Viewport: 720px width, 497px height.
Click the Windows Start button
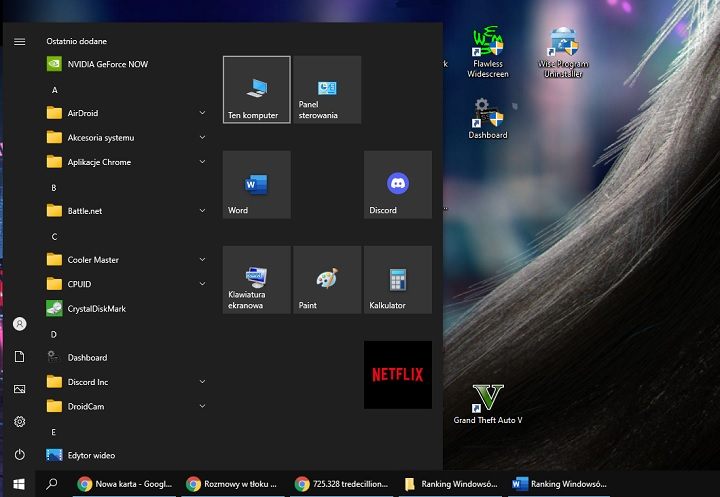click(x=19, y=484)
